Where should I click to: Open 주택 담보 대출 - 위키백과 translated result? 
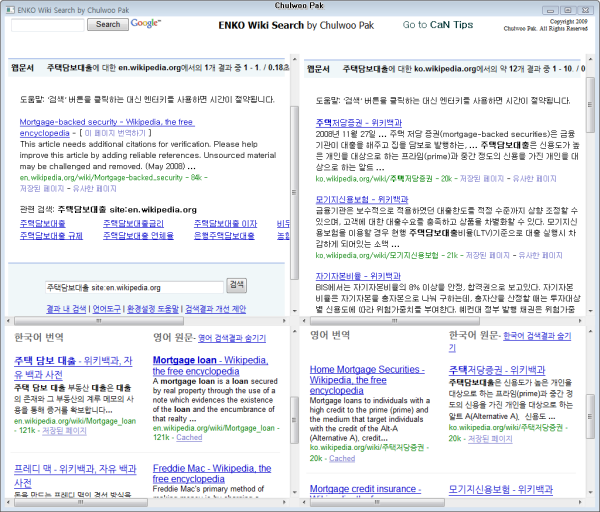click(x=73, y=367)
